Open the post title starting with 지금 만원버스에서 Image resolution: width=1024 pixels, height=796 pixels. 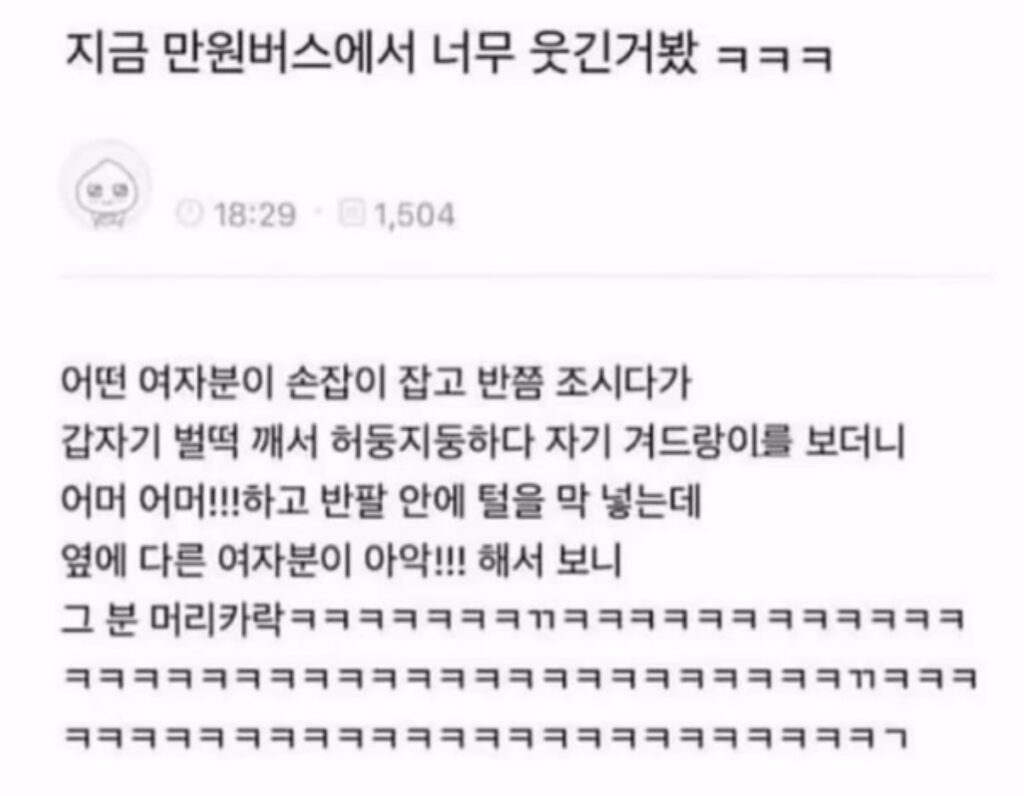point(449,52)
